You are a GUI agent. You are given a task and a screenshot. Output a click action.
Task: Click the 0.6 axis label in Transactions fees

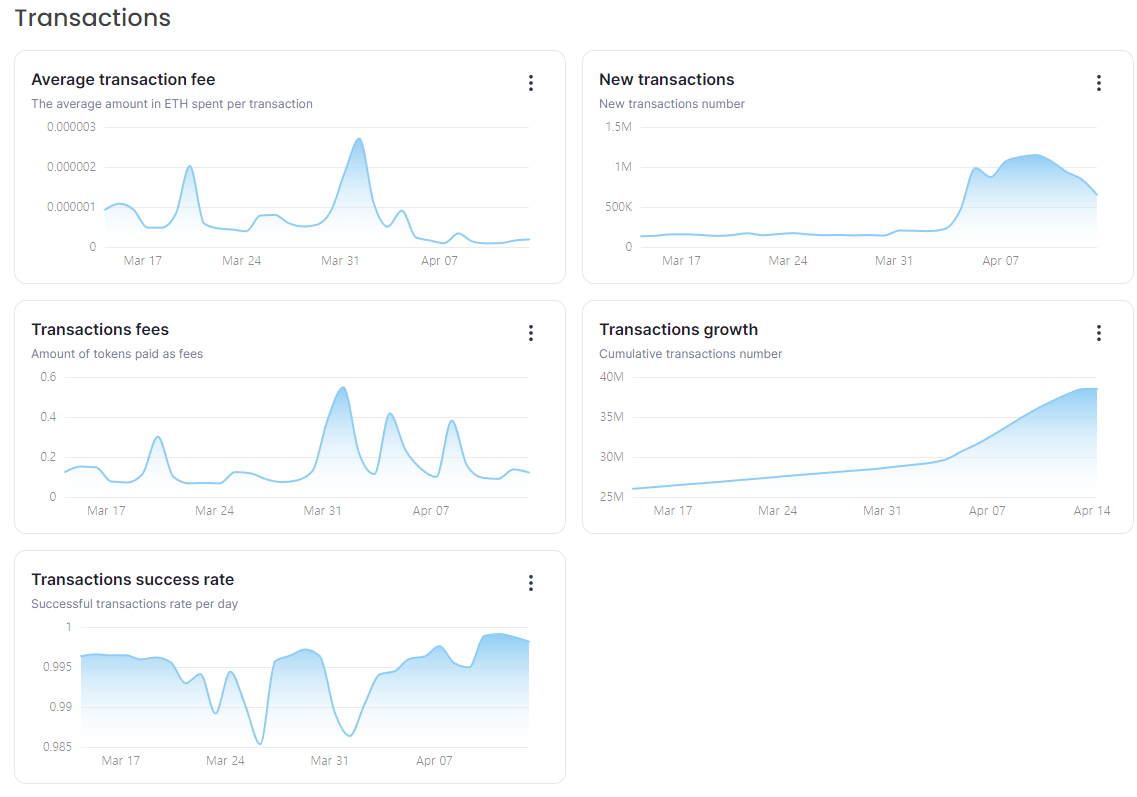click(48, 377)
